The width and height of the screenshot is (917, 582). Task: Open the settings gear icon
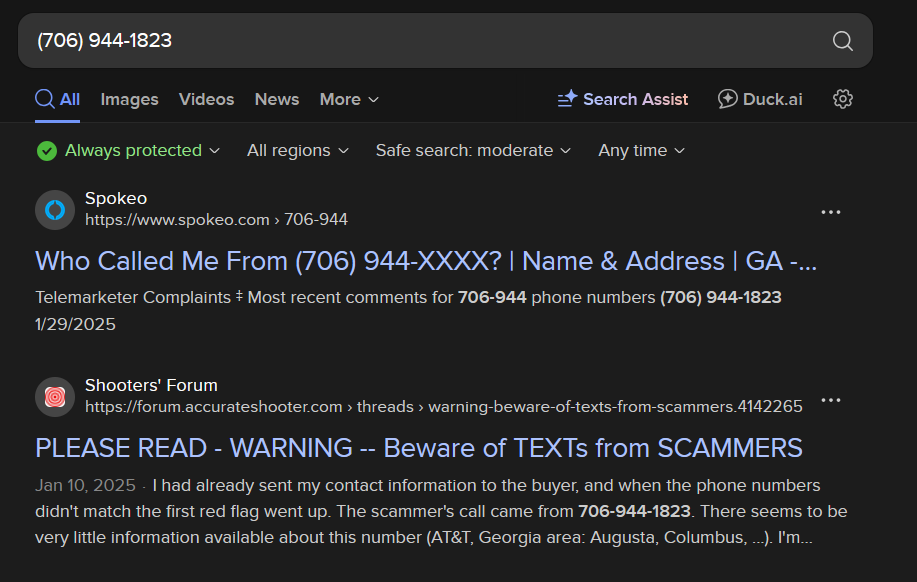point(842,99)
